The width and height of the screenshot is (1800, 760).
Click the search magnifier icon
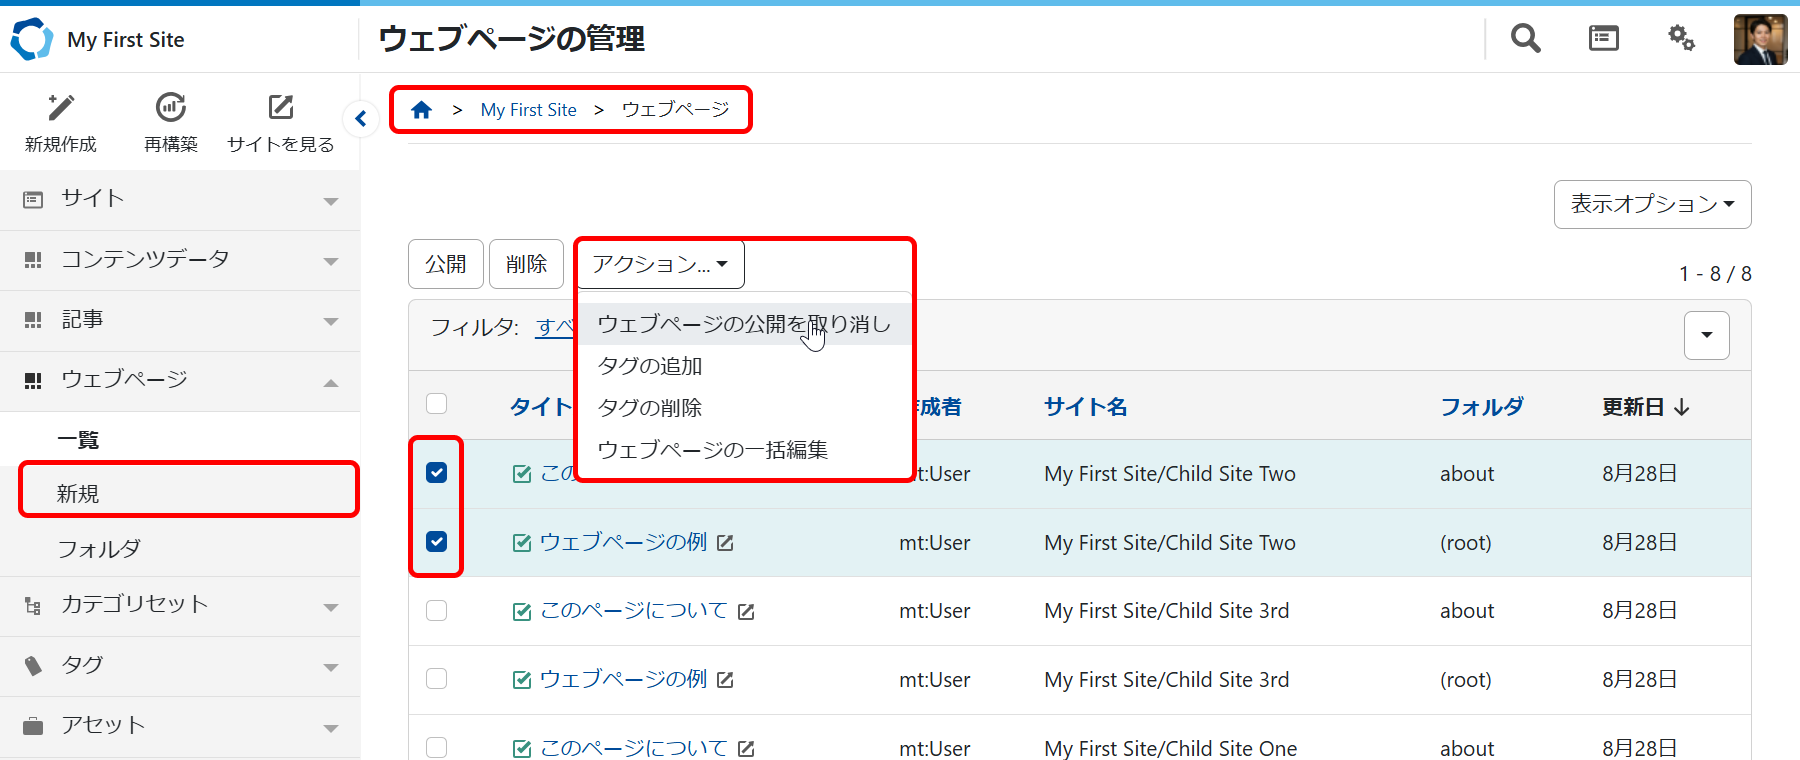(1525, 39)
